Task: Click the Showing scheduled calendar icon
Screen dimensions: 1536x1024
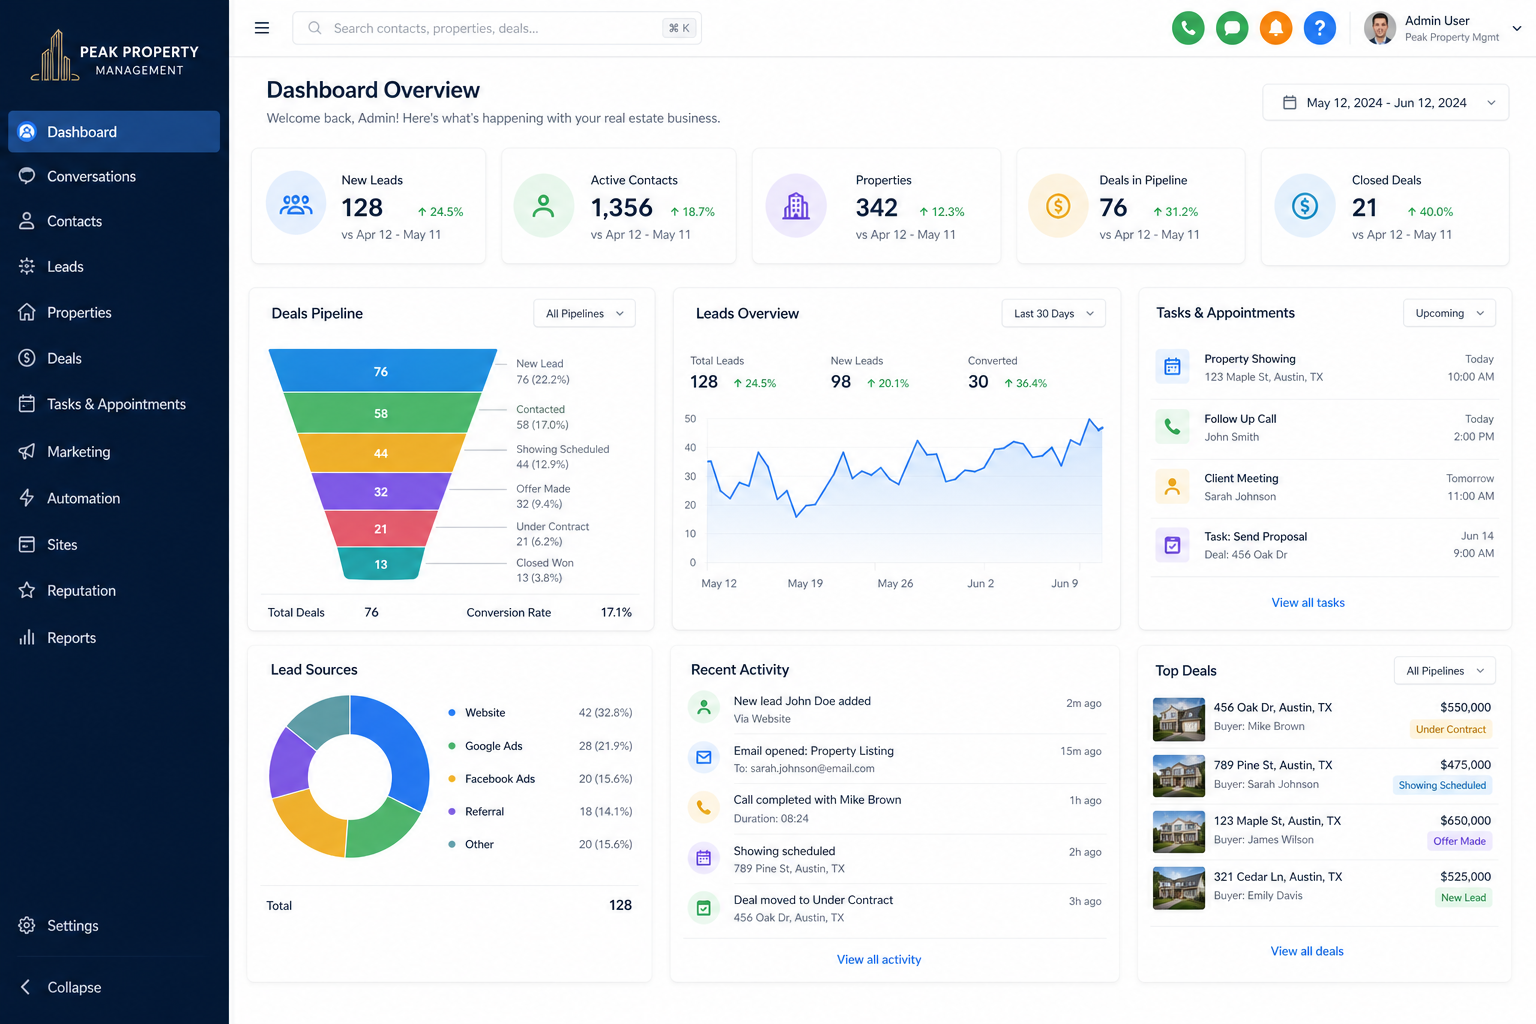Action: [704, 858]
